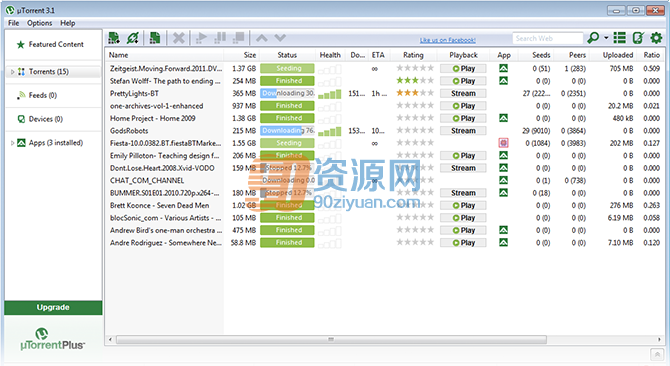Click in the Search Web field
Viewport: 670px width, 366px height.
(547, 38)
